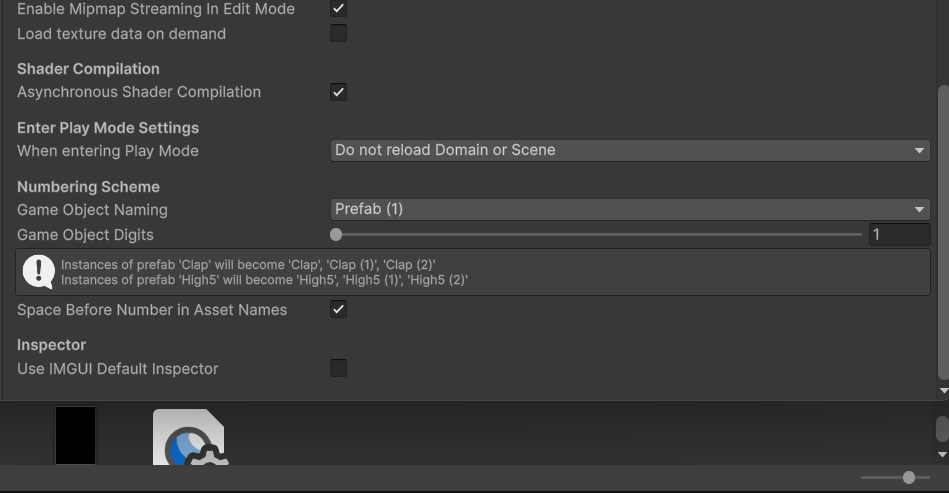The image size is (949, 493).
Task: Click the Space Before Number in Asset Names label
Action: coord(152,310)
